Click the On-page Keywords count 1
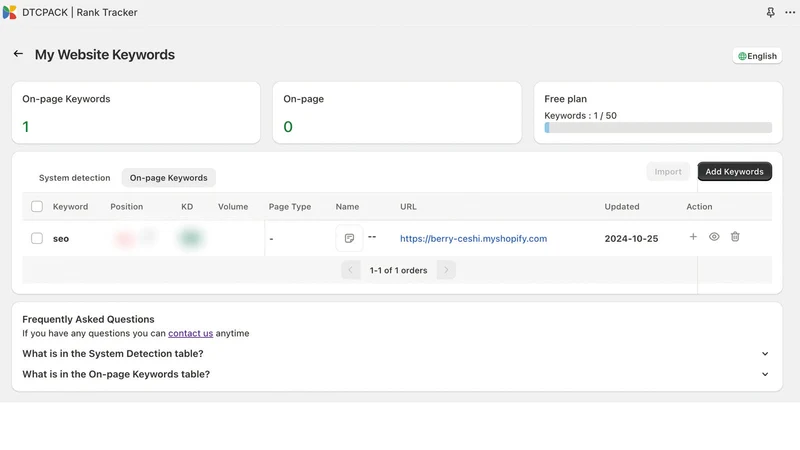800x450 pixels. pyautogui.click(x=26, y=127)
